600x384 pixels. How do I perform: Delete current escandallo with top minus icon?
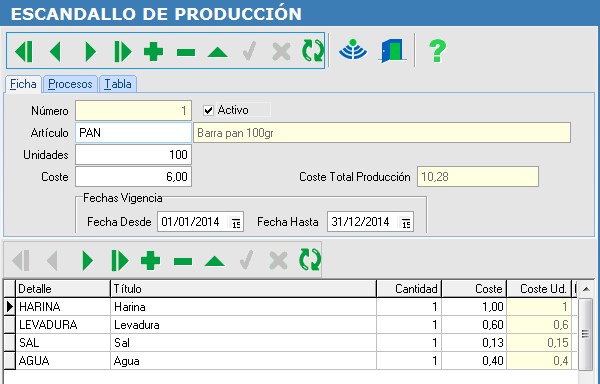tap(186, 52)
